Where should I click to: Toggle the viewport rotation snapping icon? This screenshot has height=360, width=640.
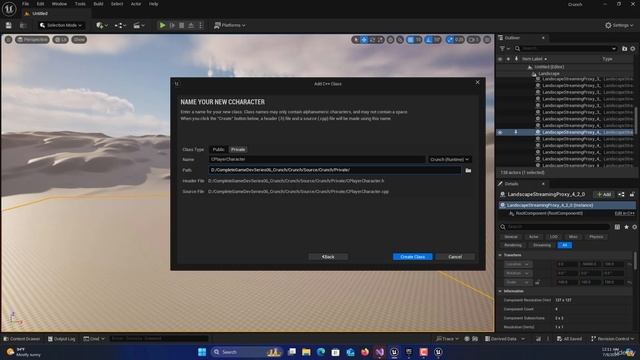(x=429, y=40)
